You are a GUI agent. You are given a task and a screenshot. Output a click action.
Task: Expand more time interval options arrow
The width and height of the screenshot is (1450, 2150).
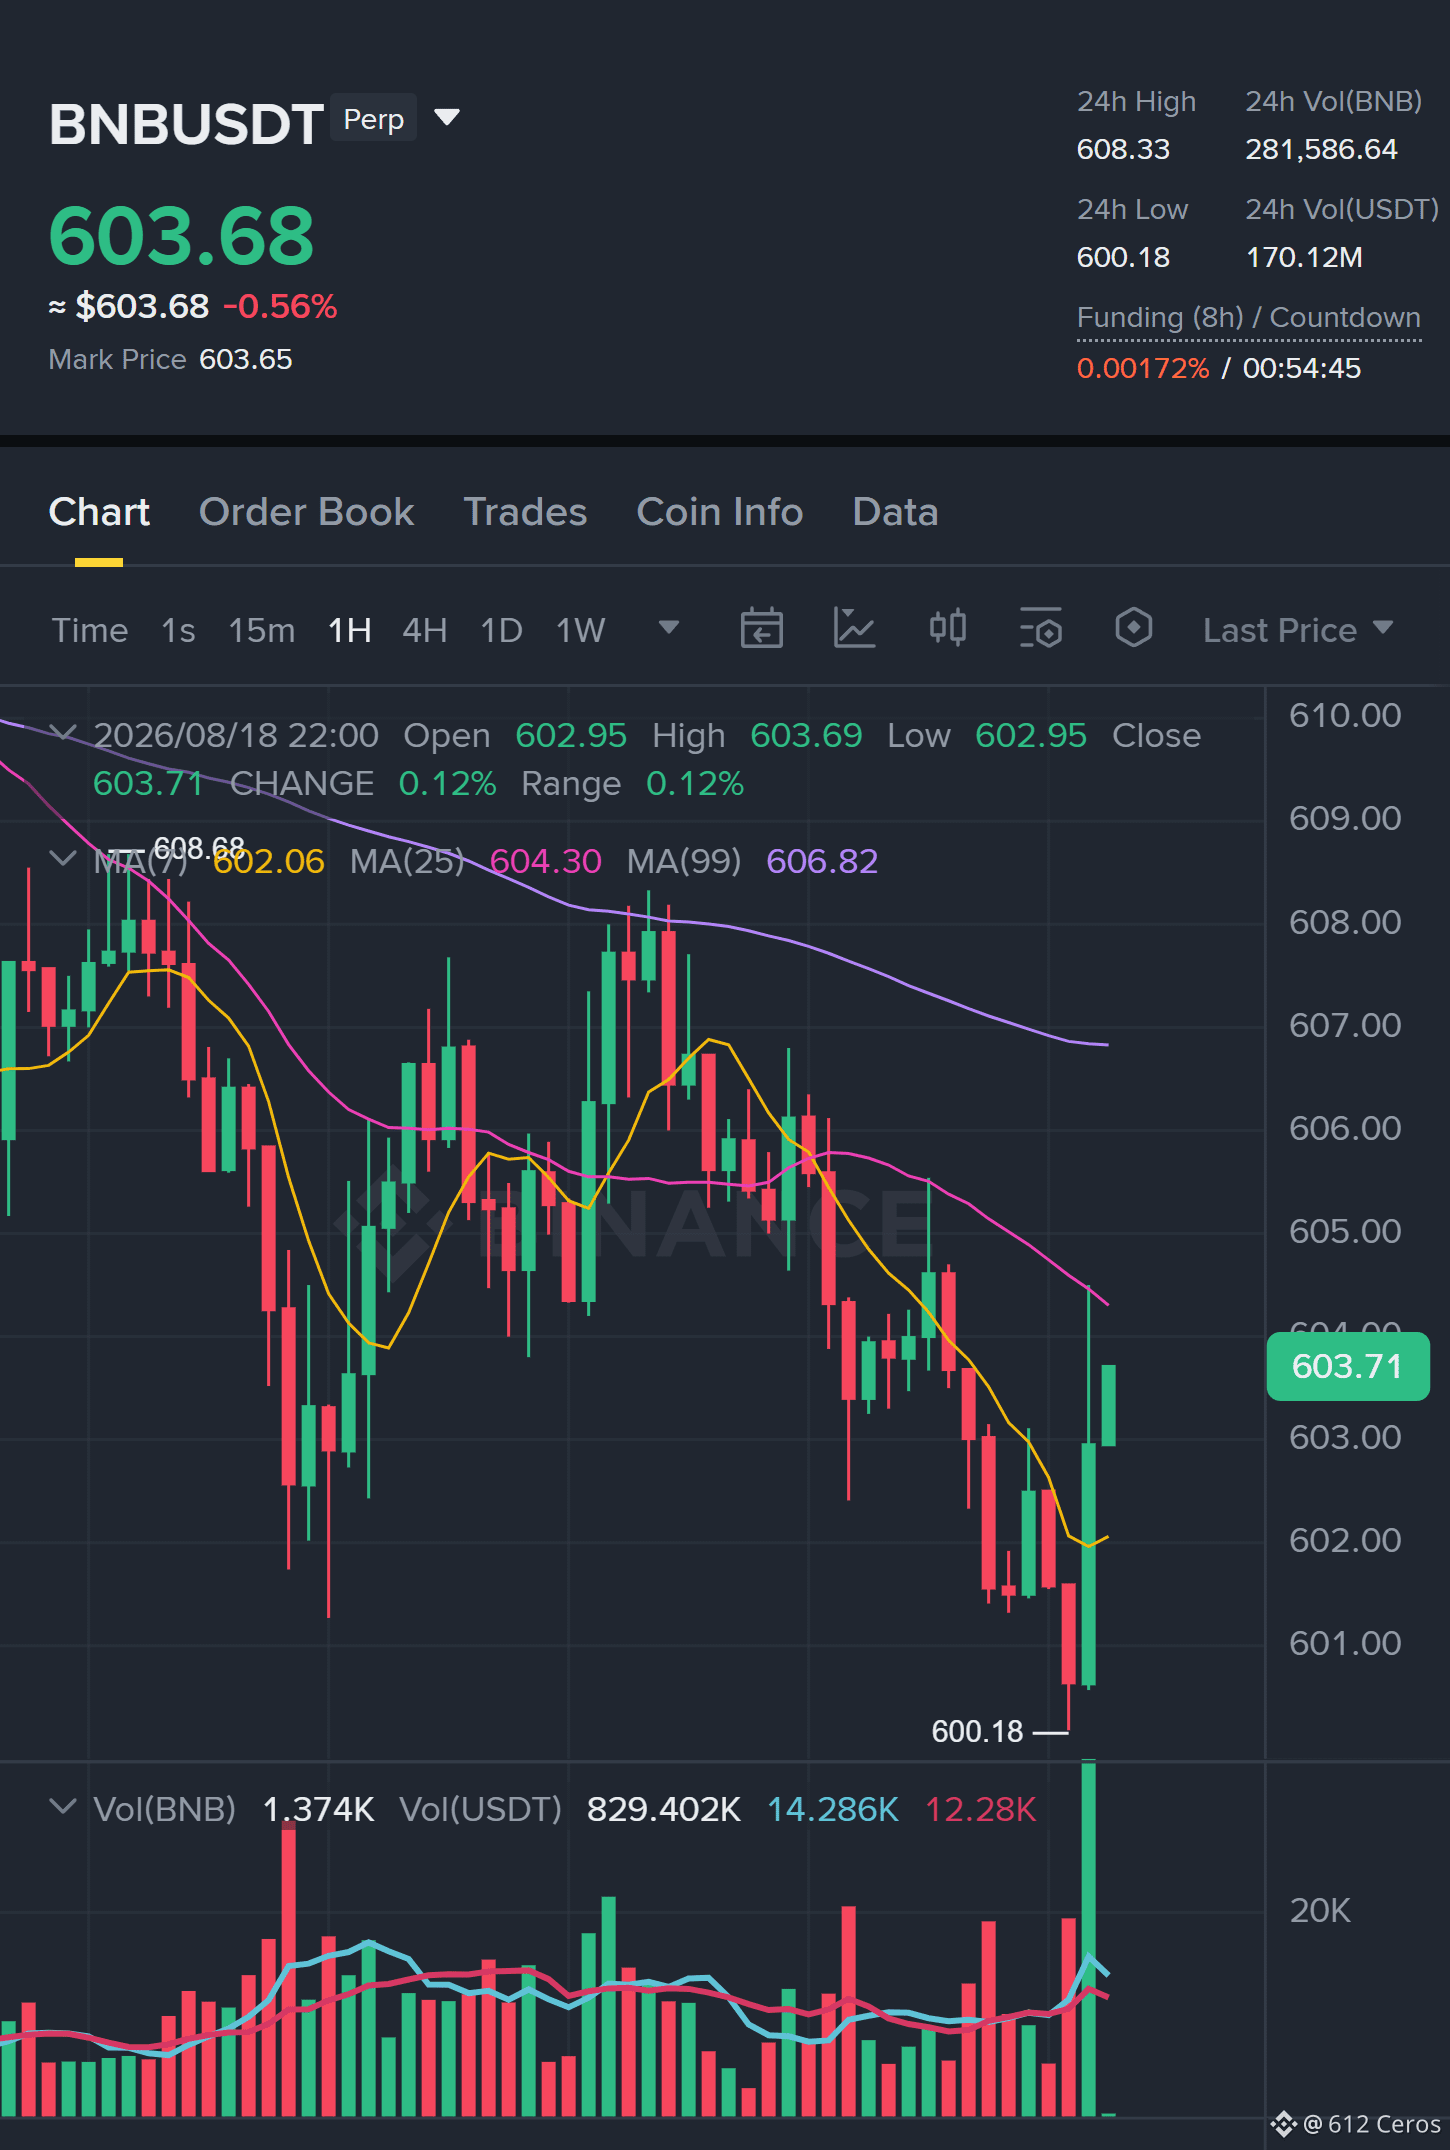pos(669,628)
